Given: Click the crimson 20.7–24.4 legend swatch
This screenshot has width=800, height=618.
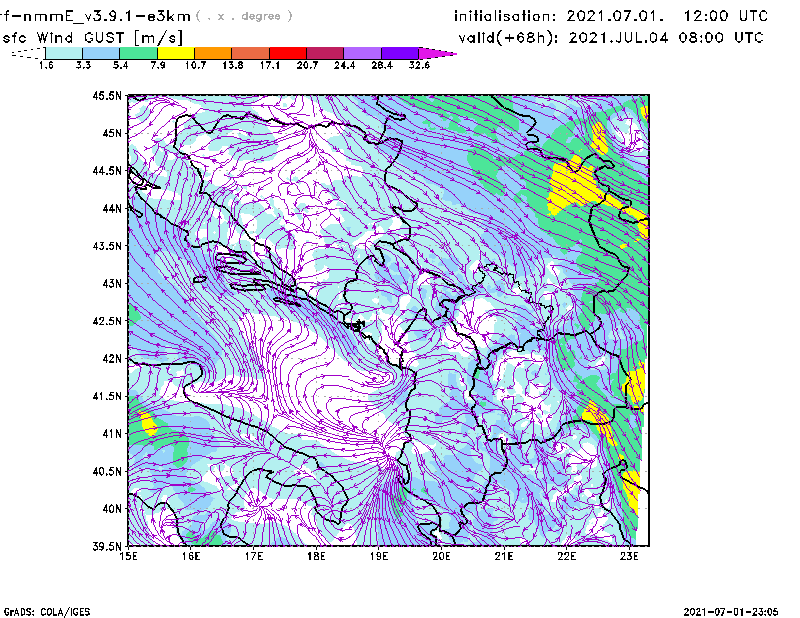Looking at the screenshot, I should click(x=326, y=53).
